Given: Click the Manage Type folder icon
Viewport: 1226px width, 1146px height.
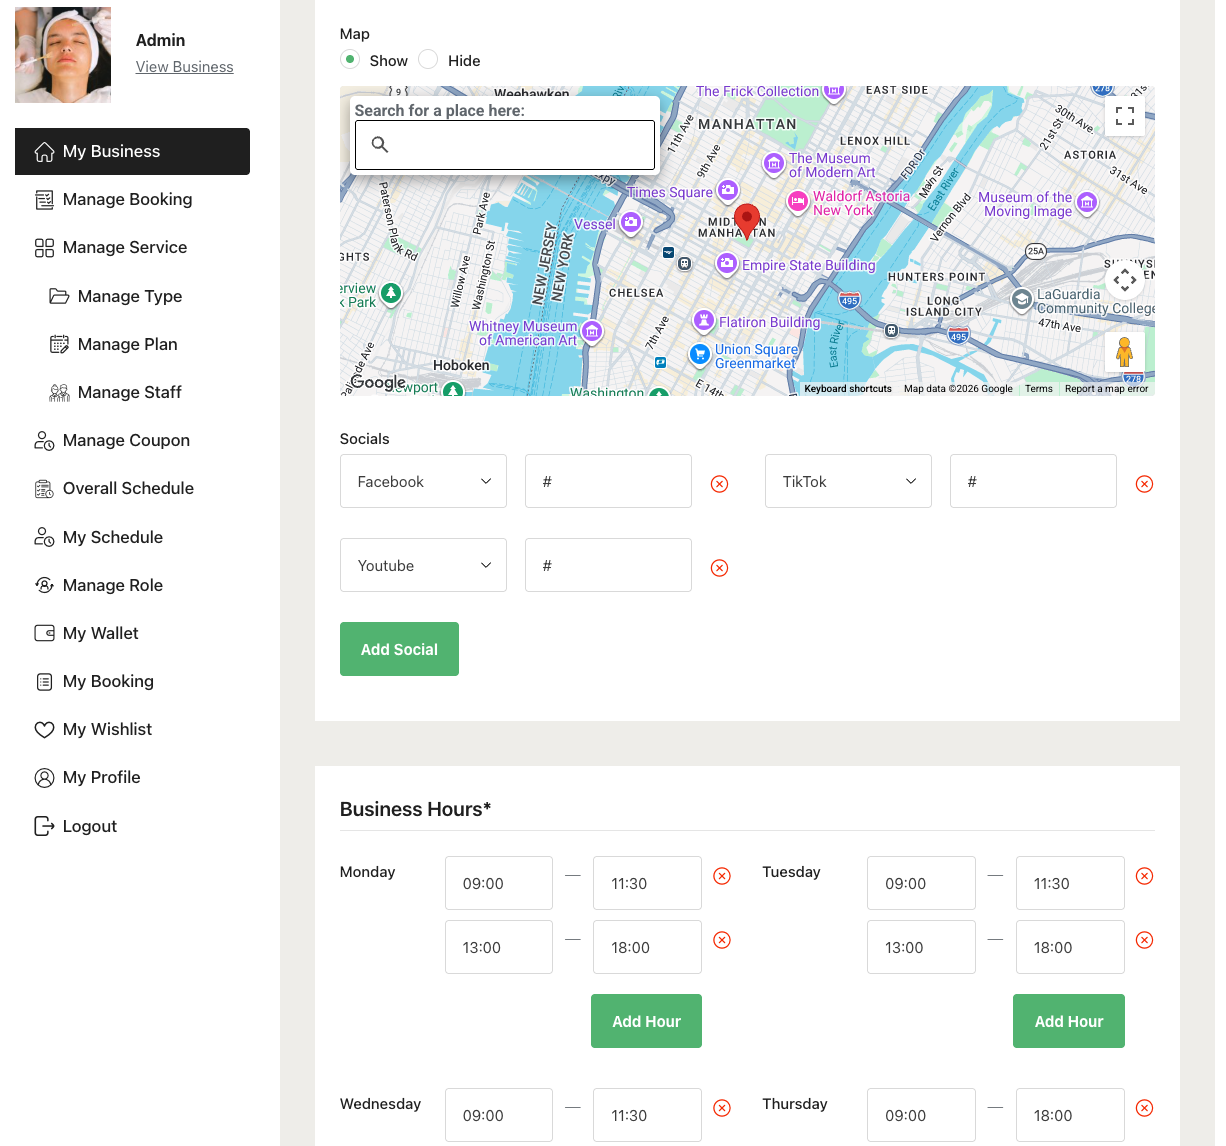Looking at the screenshot, I should [59, 296].
